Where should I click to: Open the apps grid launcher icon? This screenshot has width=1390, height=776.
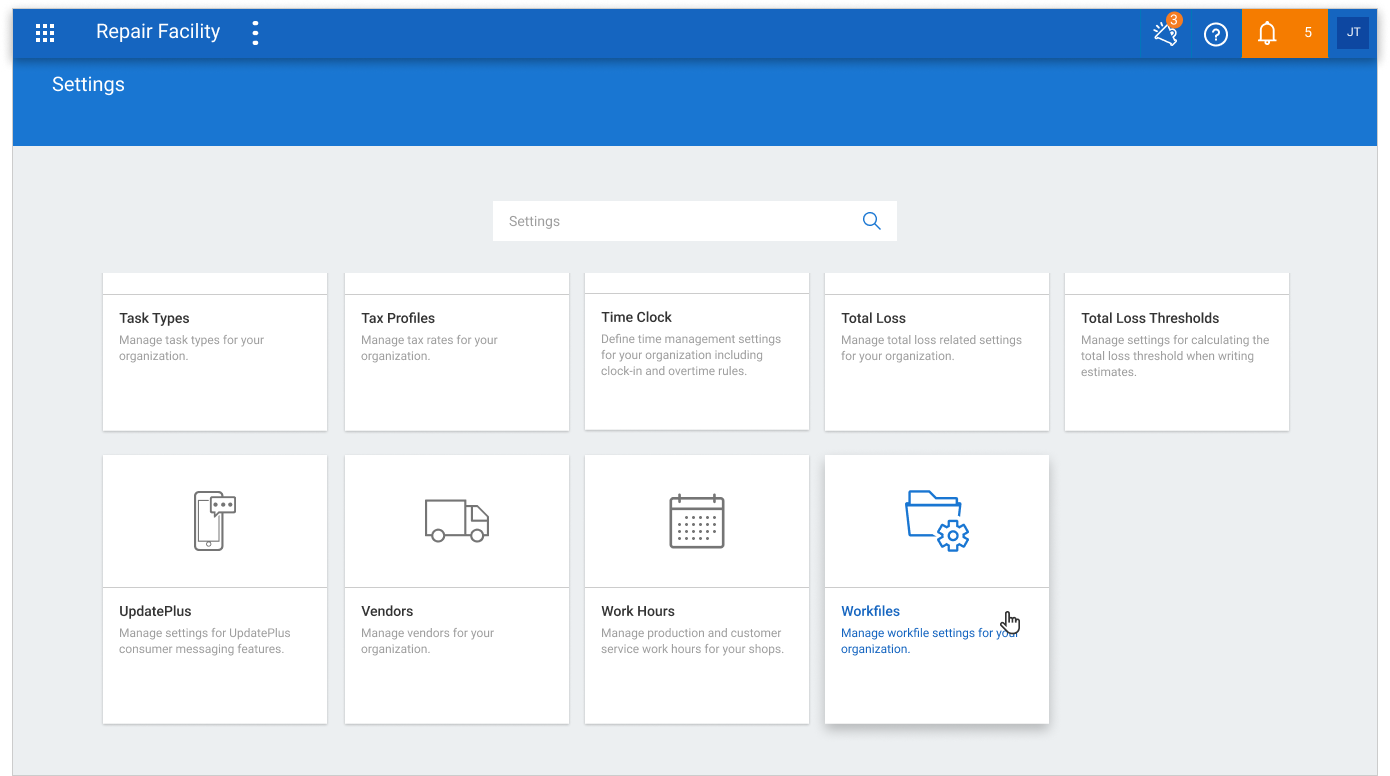45,33
